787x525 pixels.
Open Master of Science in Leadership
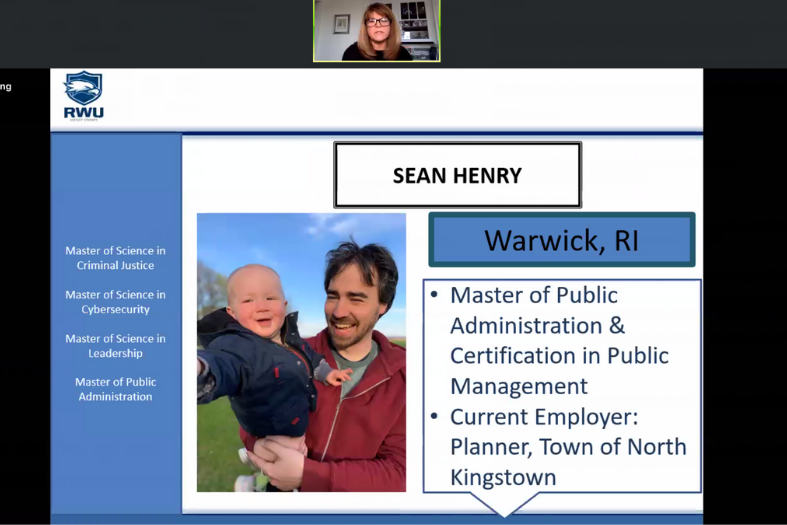click(x=115, y=346)
